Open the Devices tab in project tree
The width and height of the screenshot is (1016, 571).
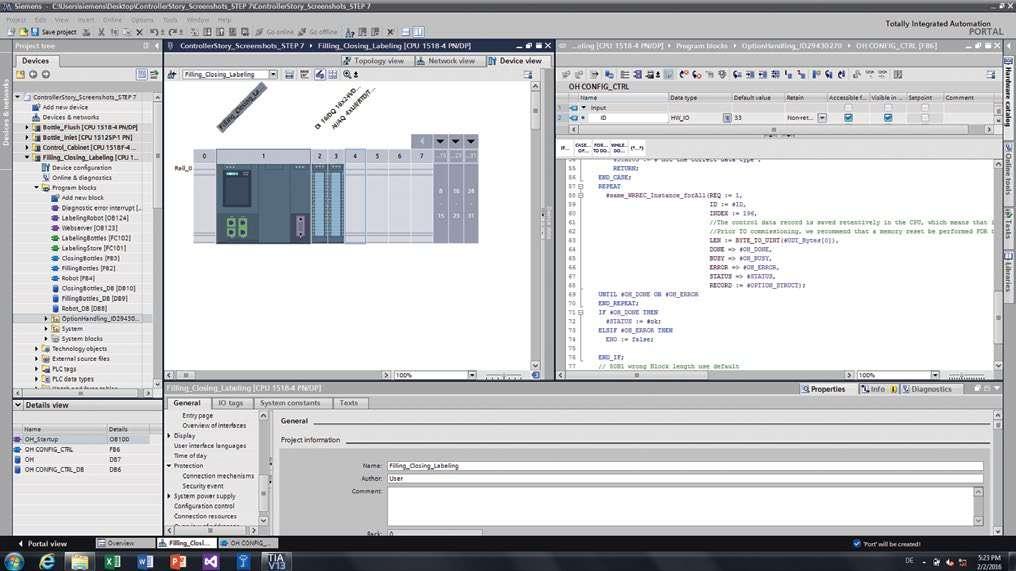pyautogui.click(x=35, y=60)
